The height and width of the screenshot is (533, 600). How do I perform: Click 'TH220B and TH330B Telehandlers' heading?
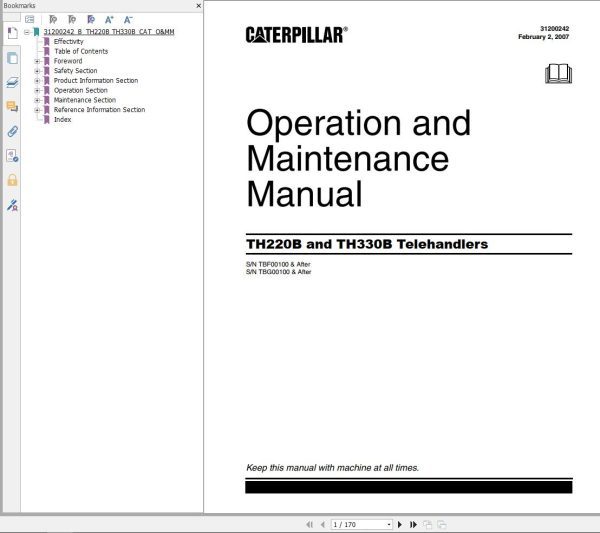[367, 244]
